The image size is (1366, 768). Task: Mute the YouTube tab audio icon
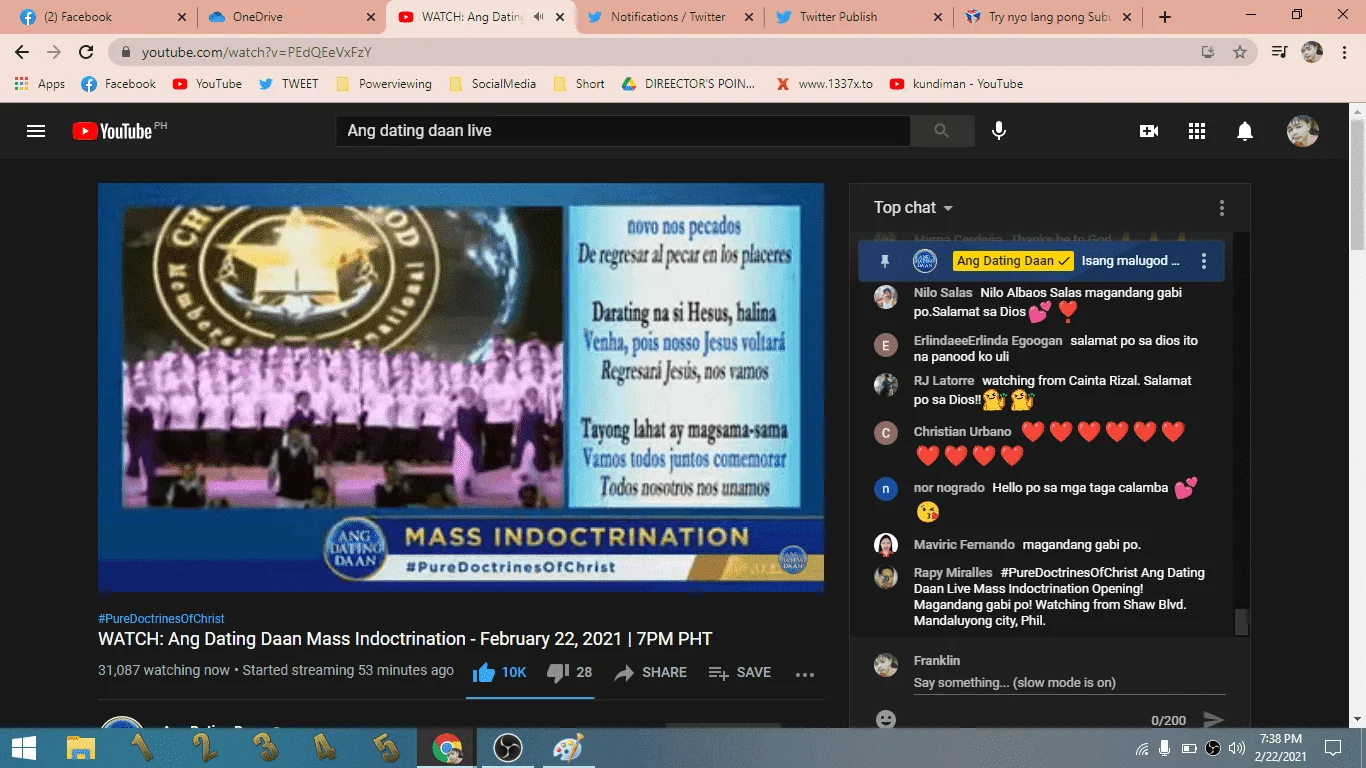[538, 17]
